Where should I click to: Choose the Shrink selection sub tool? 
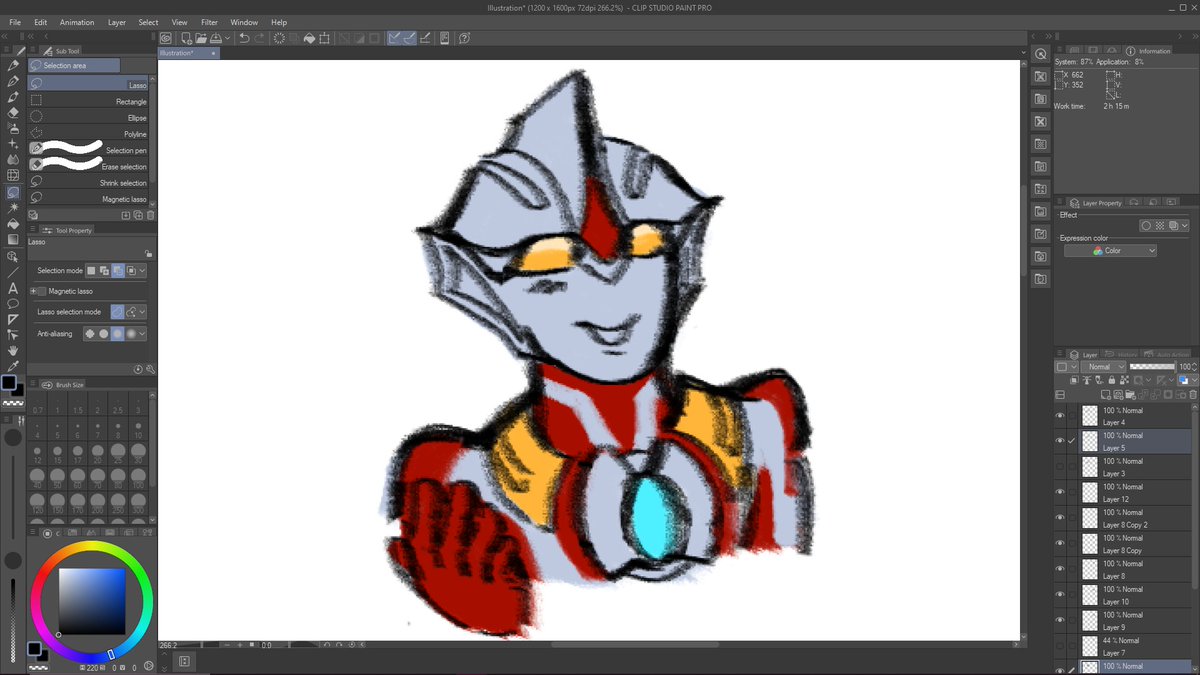89,183
